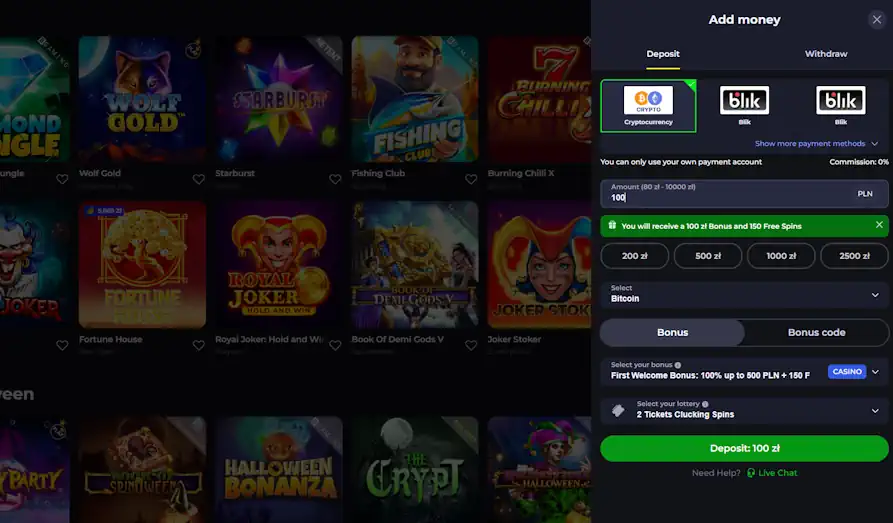The height and width of the screenshot is (523, 893).
Task: Favorite the Wolf Gold game heart icon
Action: point(199,179)
